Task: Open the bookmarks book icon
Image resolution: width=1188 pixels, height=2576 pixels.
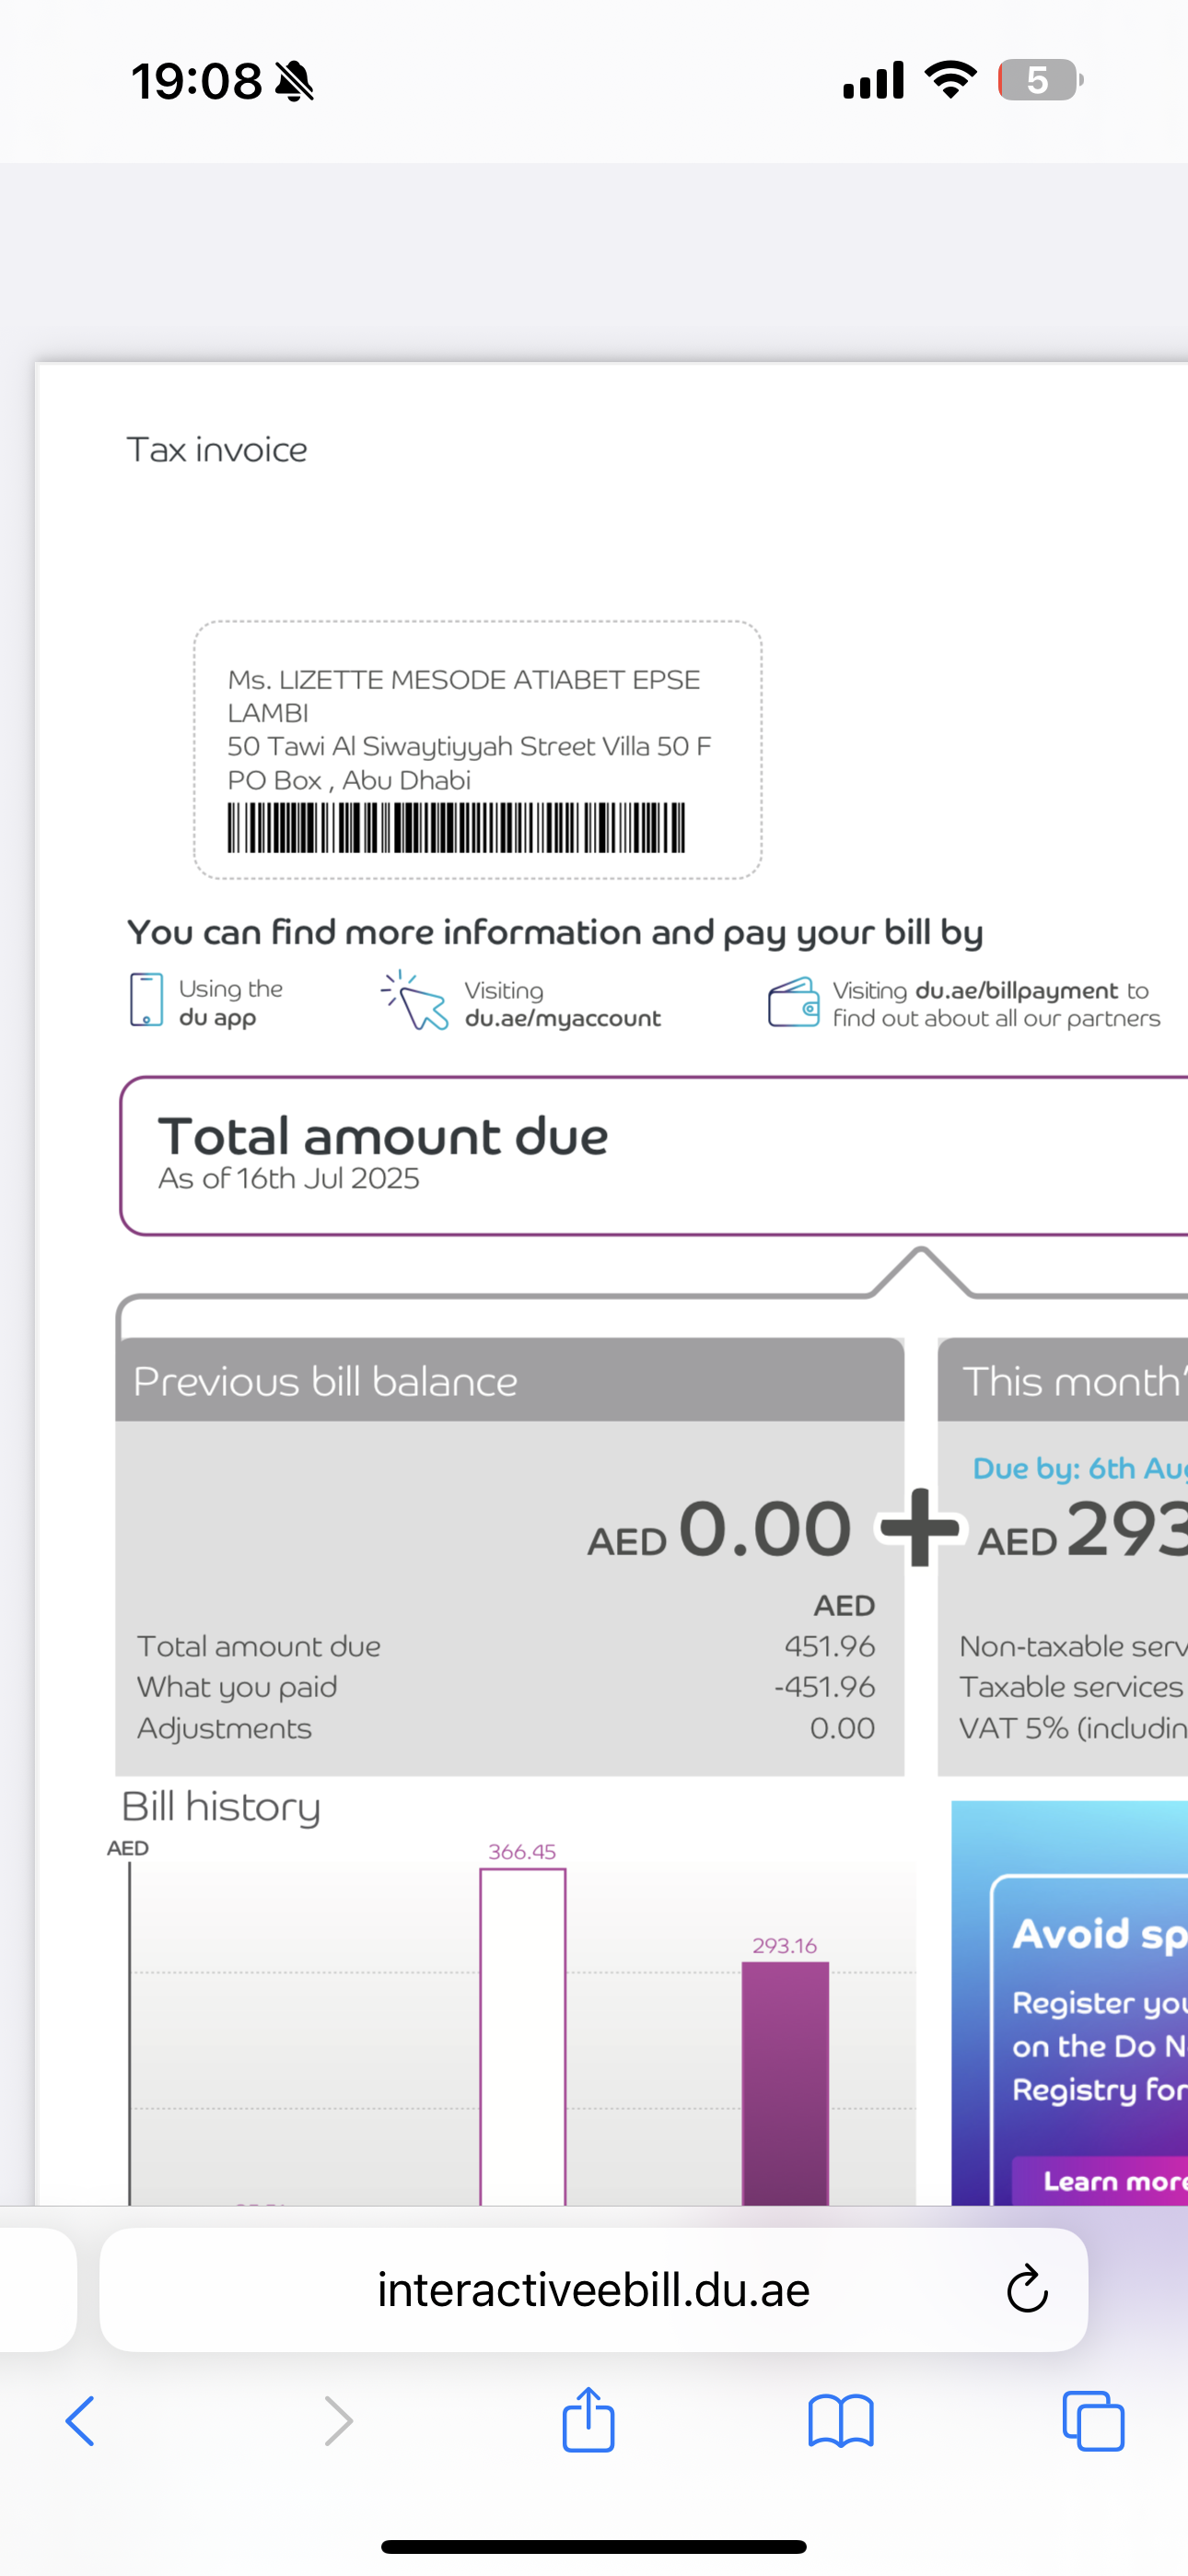Action: pos(841,2421)
